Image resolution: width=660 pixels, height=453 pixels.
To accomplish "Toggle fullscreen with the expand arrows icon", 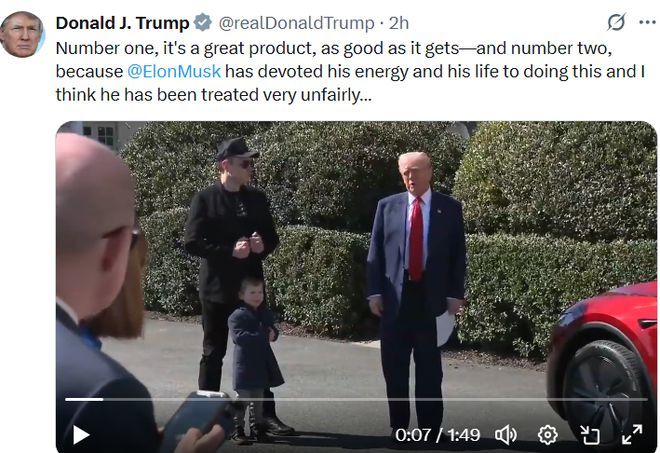I will 632,434.
